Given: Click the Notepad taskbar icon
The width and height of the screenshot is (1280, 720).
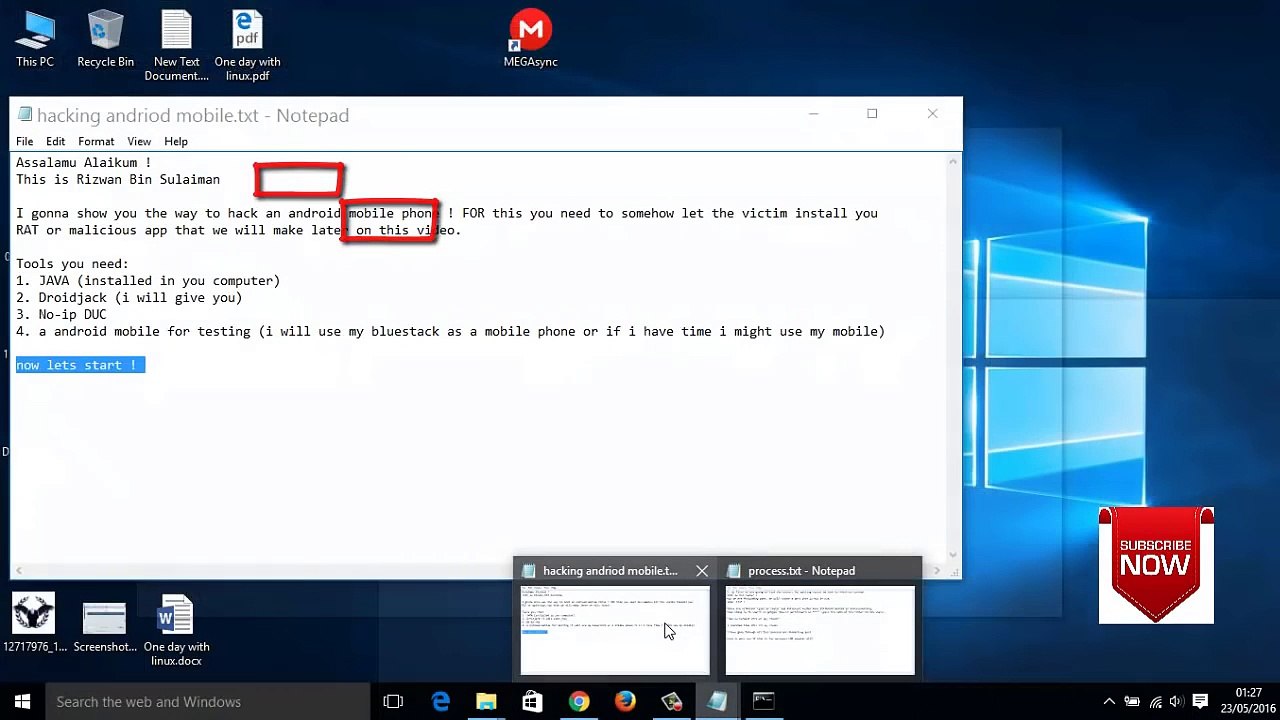Looking at the screenshot, I should (717, 702).
